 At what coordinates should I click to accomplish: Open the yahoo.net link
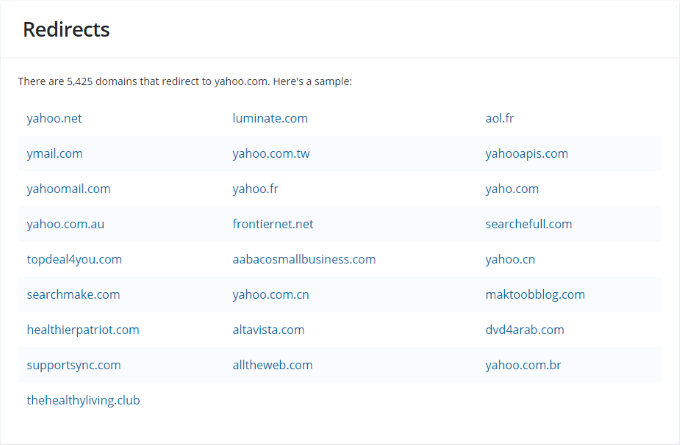click(x=54, y=118)
